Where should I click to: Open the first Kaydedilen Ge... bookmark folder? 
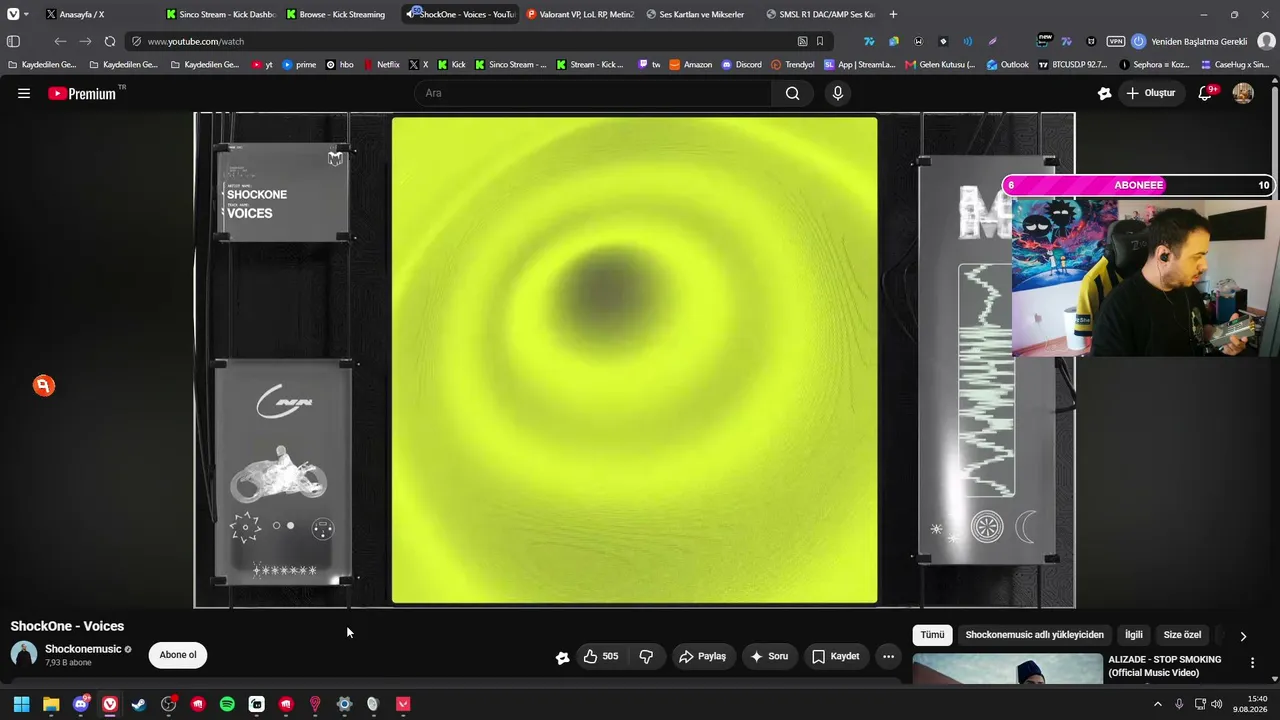coord(42,65)
